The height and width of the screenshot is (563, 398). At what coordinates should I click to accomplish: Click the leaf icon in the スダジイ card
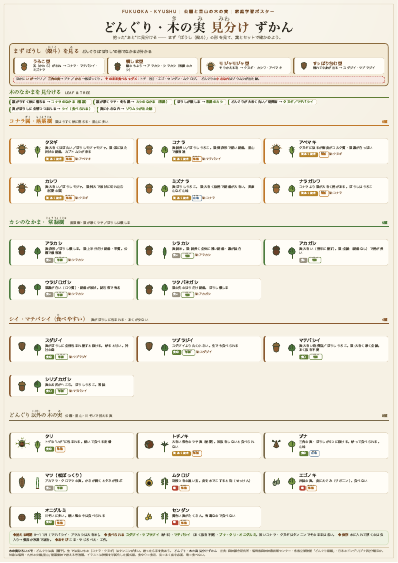click(x=37, y=349)
